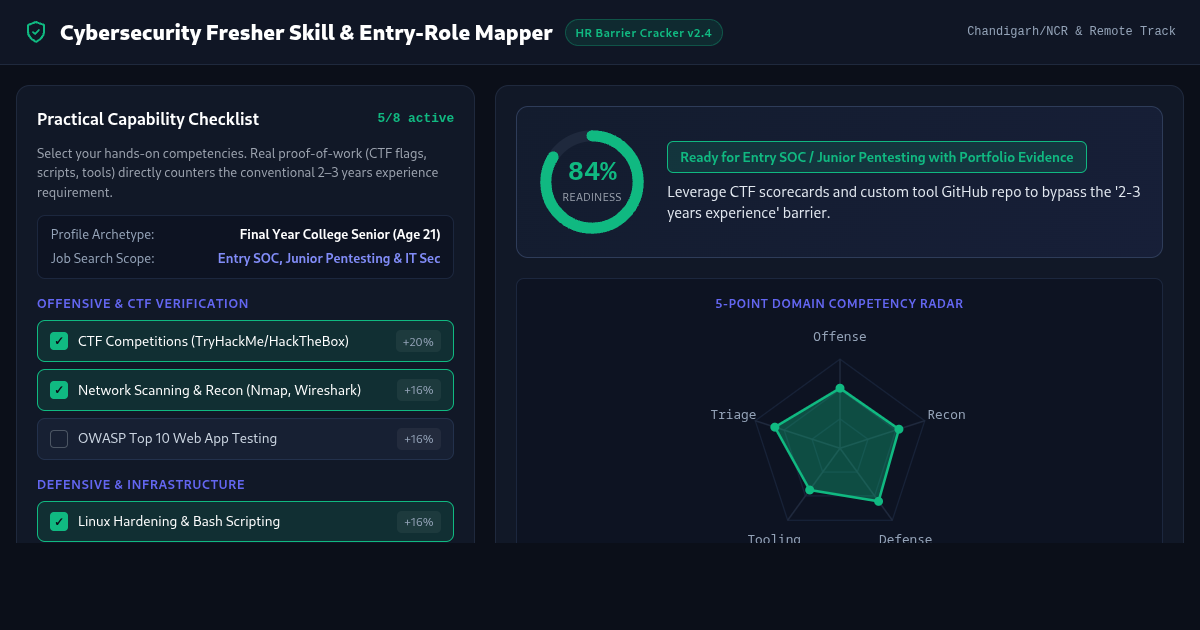1200x630 pixels.
Task: Click the HR Barrier Cracker v2.4 badge
Action: [644, 33]
